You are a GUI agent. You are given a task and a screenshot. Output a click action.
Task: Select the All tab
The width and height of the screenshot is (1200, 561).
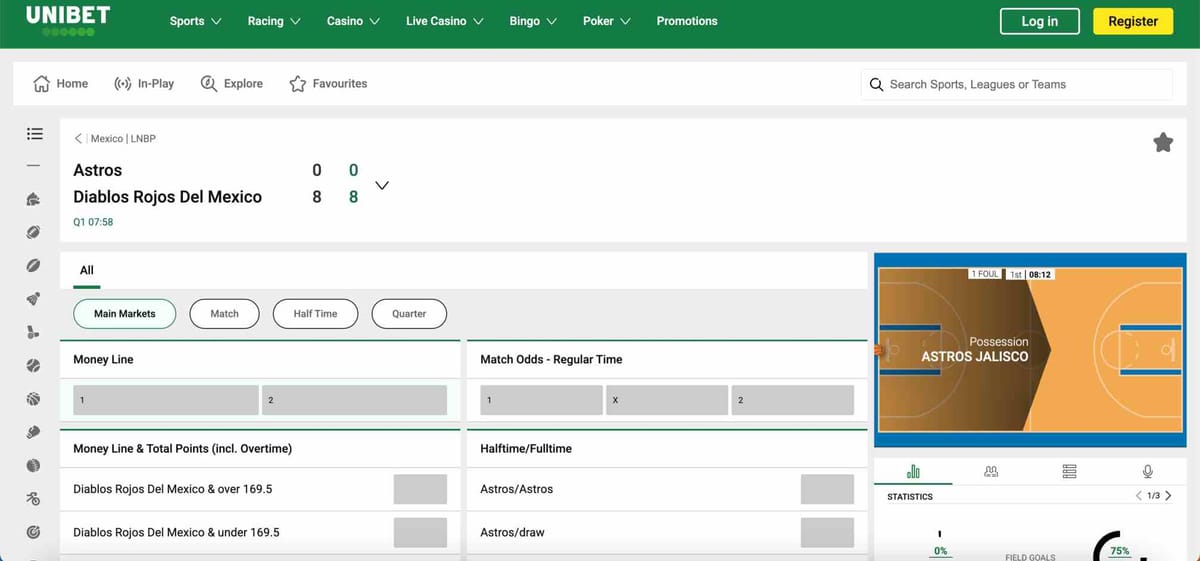pos(87,270)
